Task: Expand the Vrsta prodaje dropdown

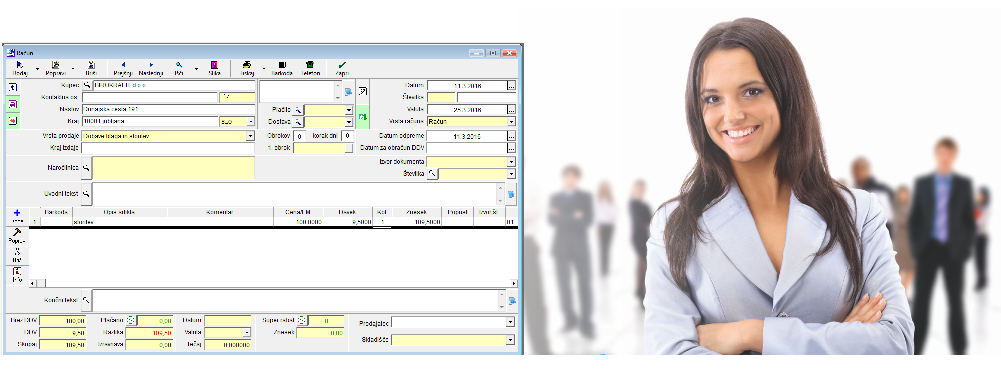Action: click(x=250, y=136)
